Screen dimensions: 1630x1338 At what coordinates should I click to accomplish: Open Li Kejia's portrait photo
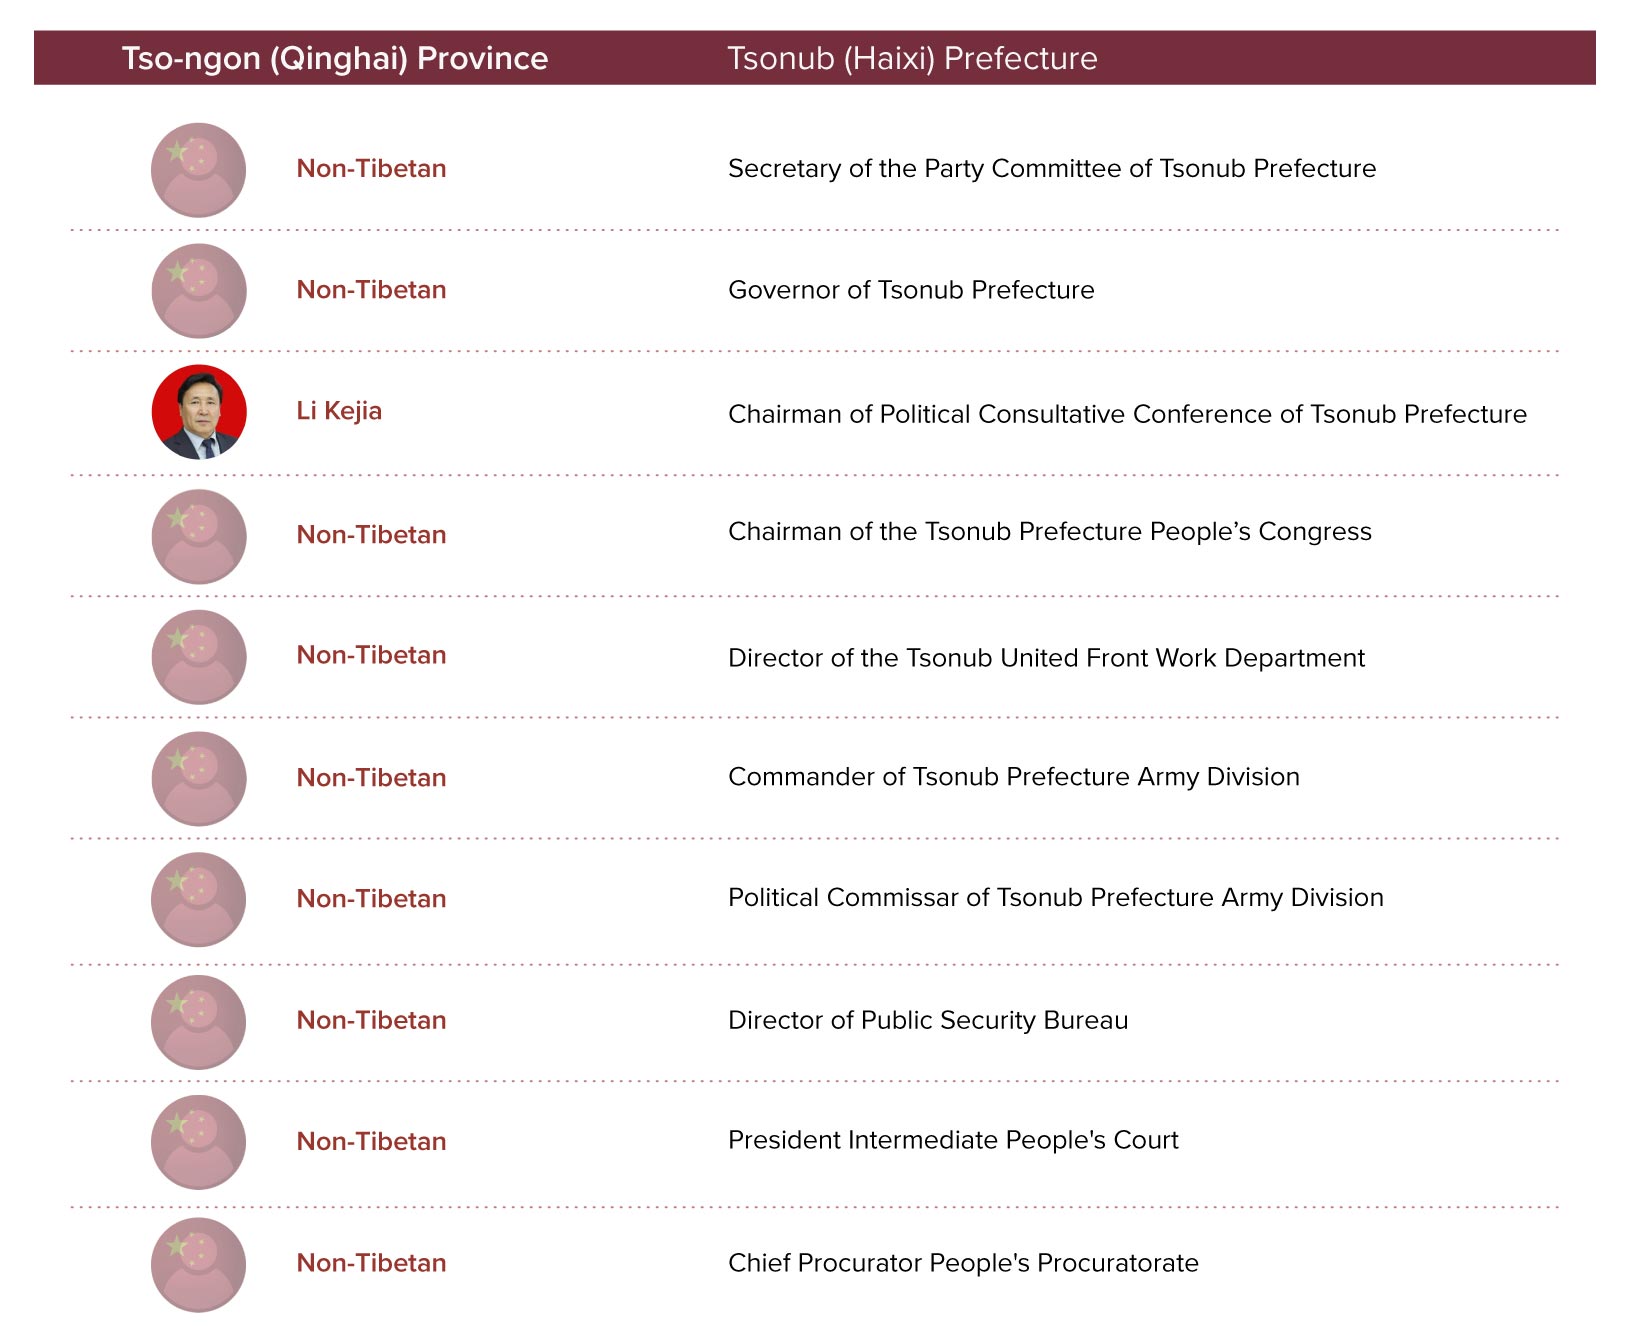[199, 412]
